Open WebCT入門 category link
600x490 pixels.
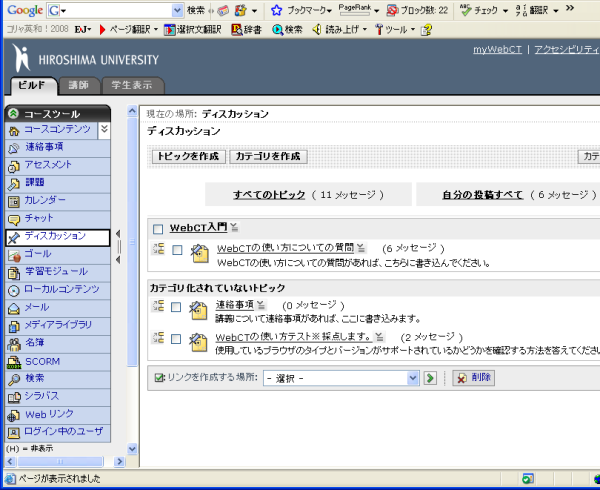(x=198, y=228)
